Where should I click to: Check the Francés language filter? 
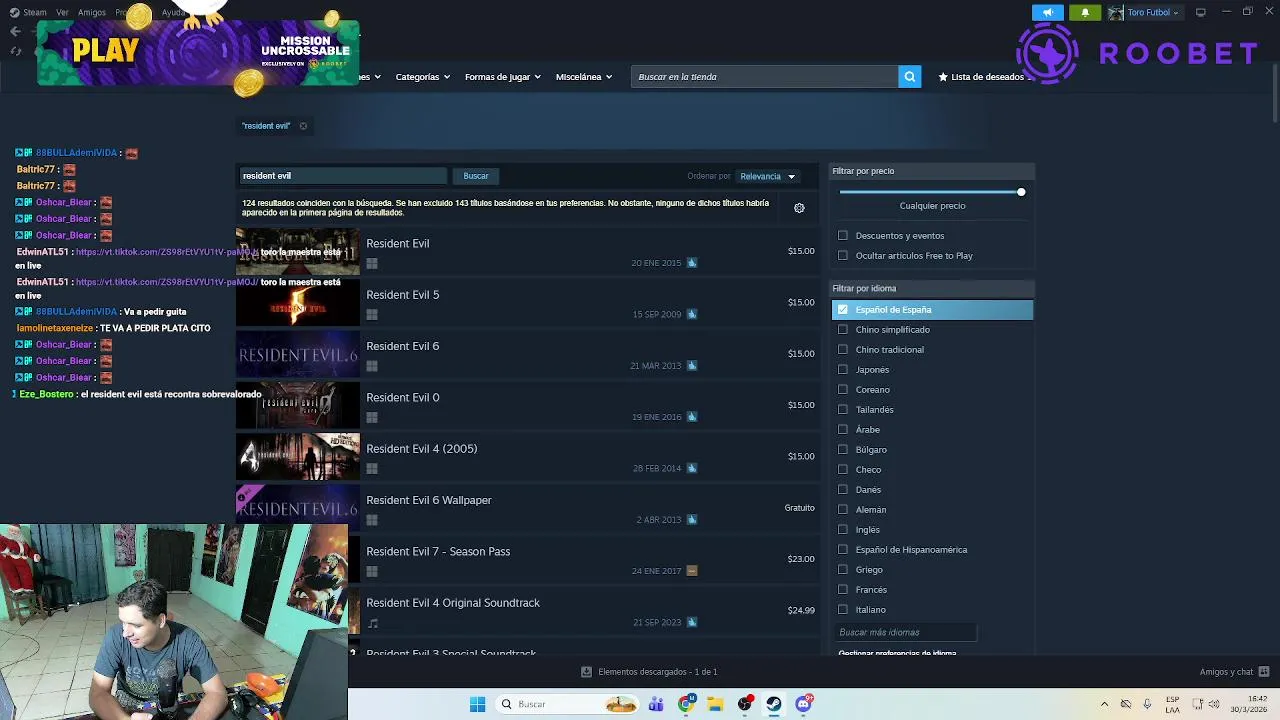click(843, 590)
